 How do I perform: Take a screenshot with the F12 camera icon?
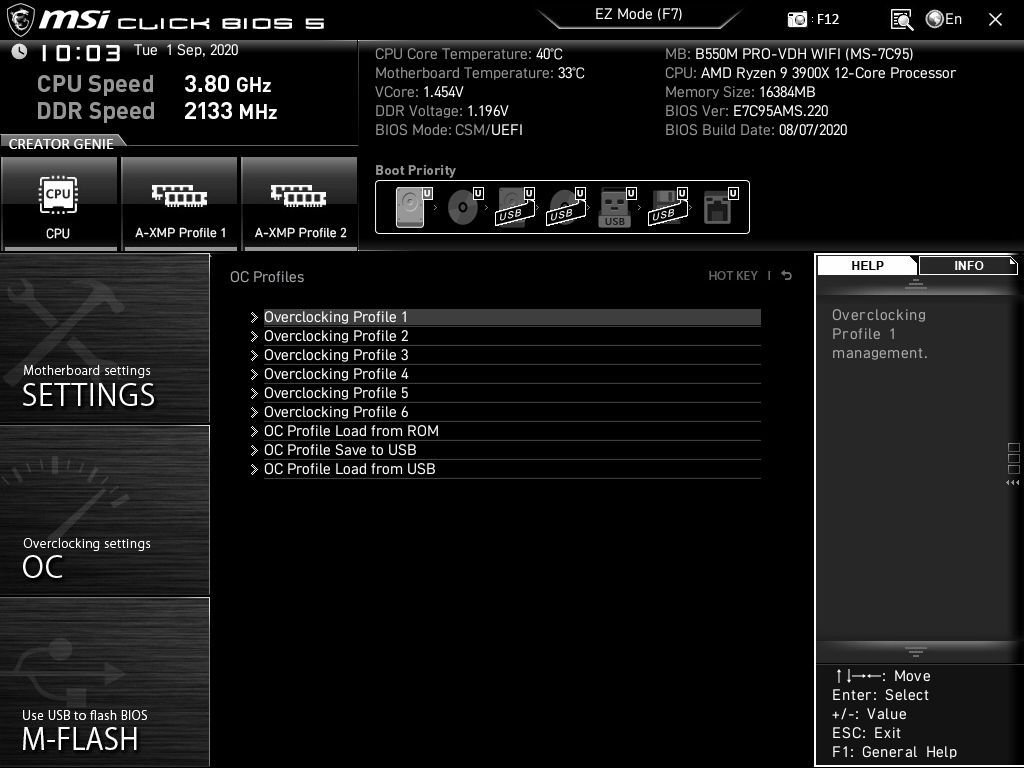[797, 20]
